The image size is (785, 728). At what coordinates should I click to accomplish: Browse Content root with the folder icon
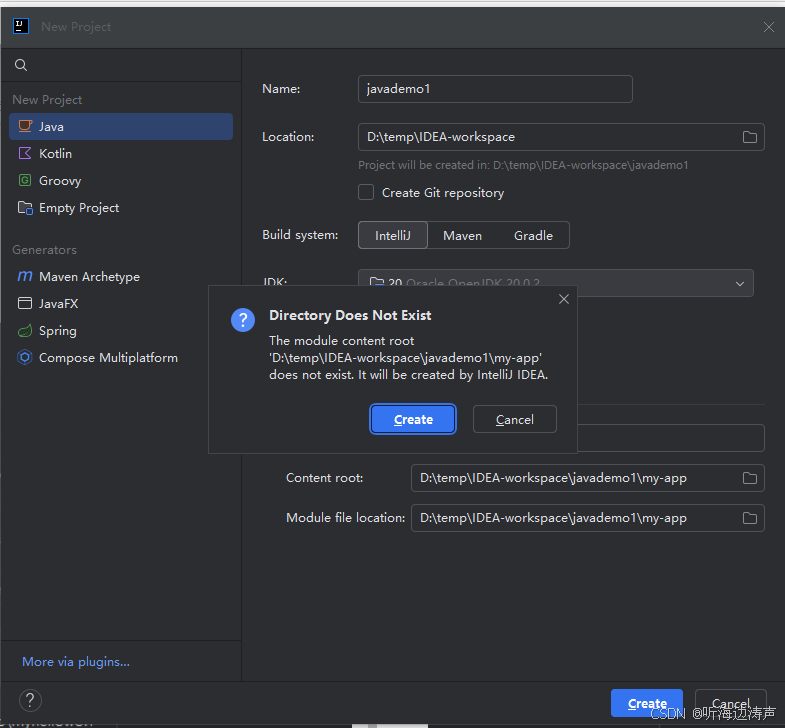pos(749,478)
